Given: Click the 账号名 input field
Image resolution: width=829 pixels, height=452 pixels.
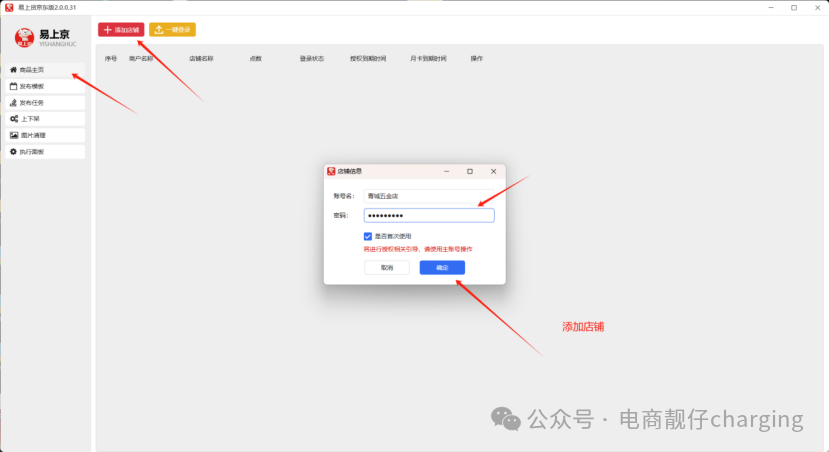Looking at the screenshot, I should point(429,196).
